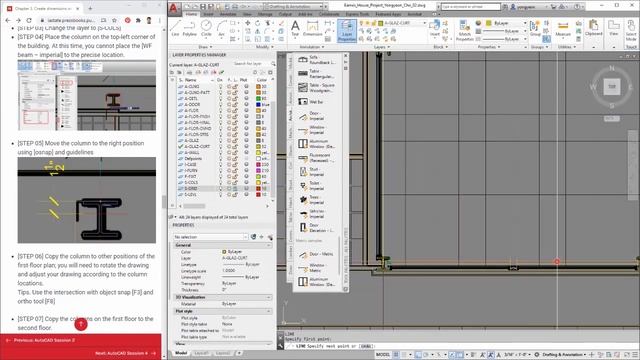Click red scroll-to-top button on webpage

[x=81, y=324]
